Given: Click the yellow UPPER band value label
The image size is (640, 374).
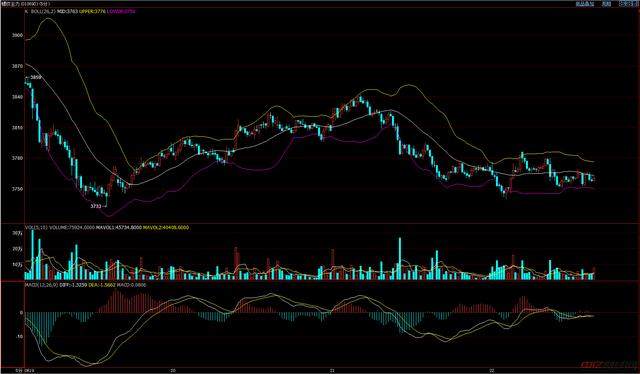Looking at the screenshot, I should (92, 11).
